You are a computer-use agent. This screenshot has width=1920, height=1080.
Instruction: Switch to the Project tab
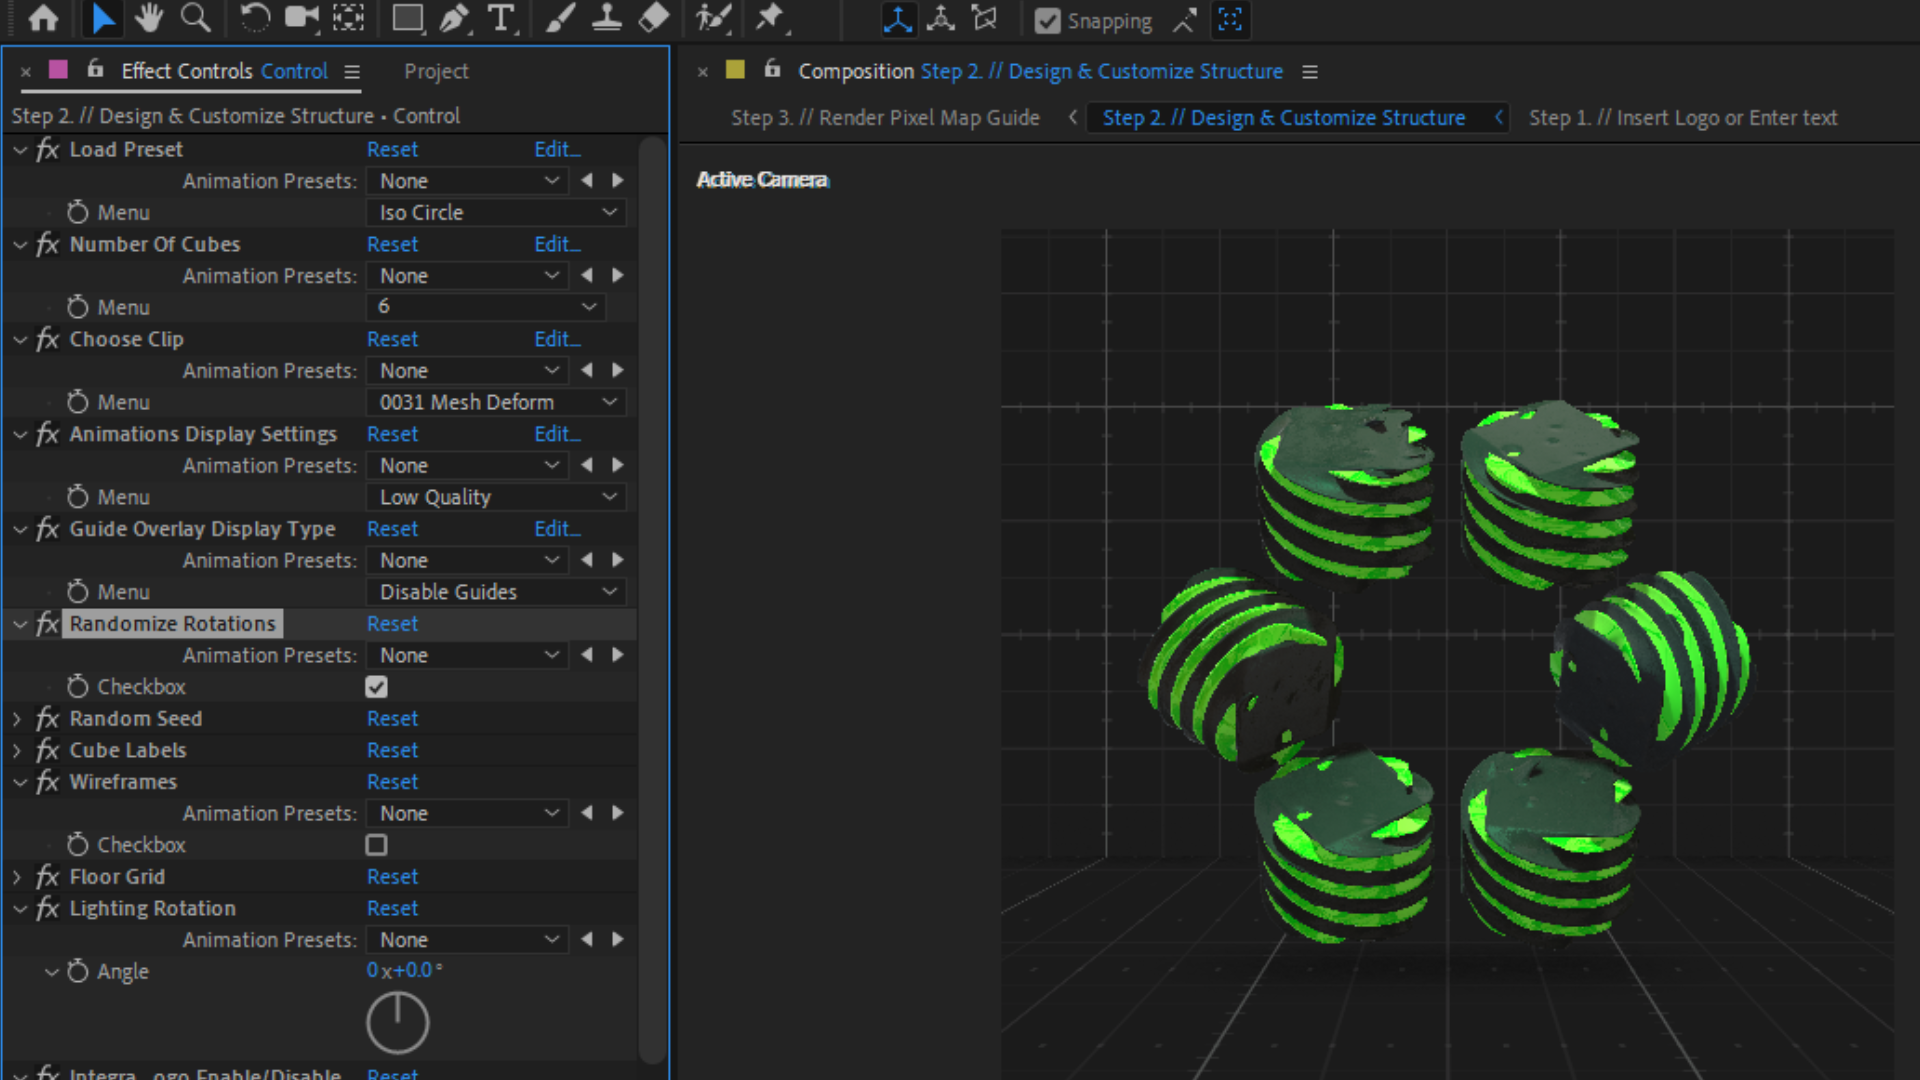[x=436, y=71]
